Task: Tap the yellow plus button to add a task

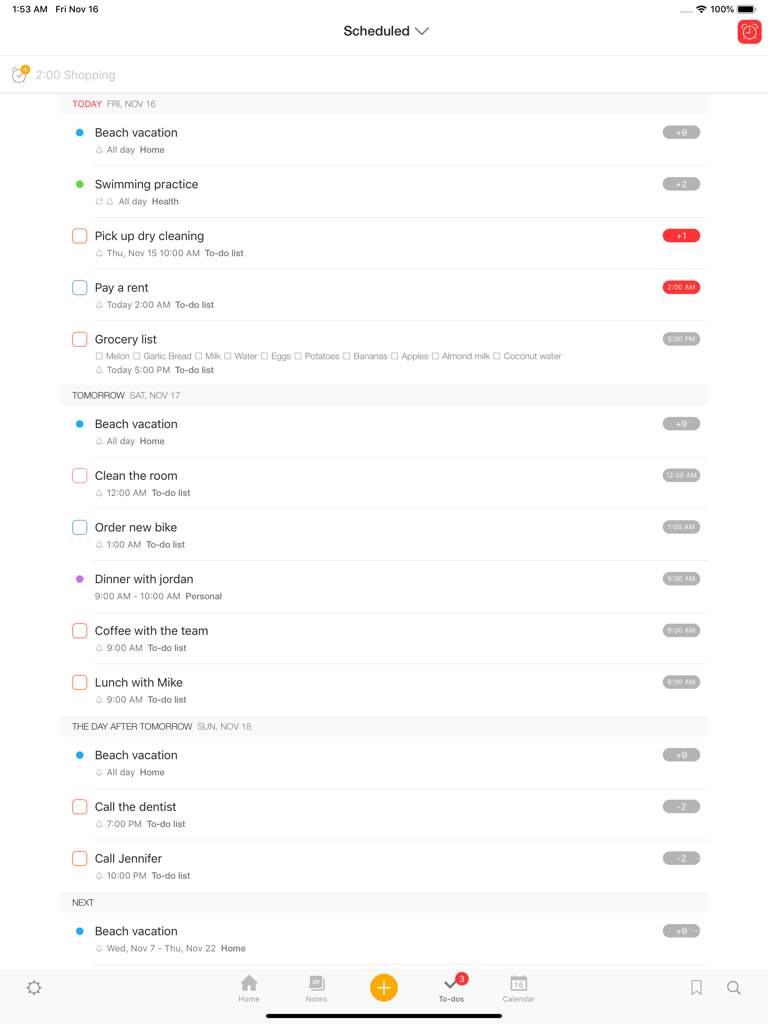Action: pos(384,987)
